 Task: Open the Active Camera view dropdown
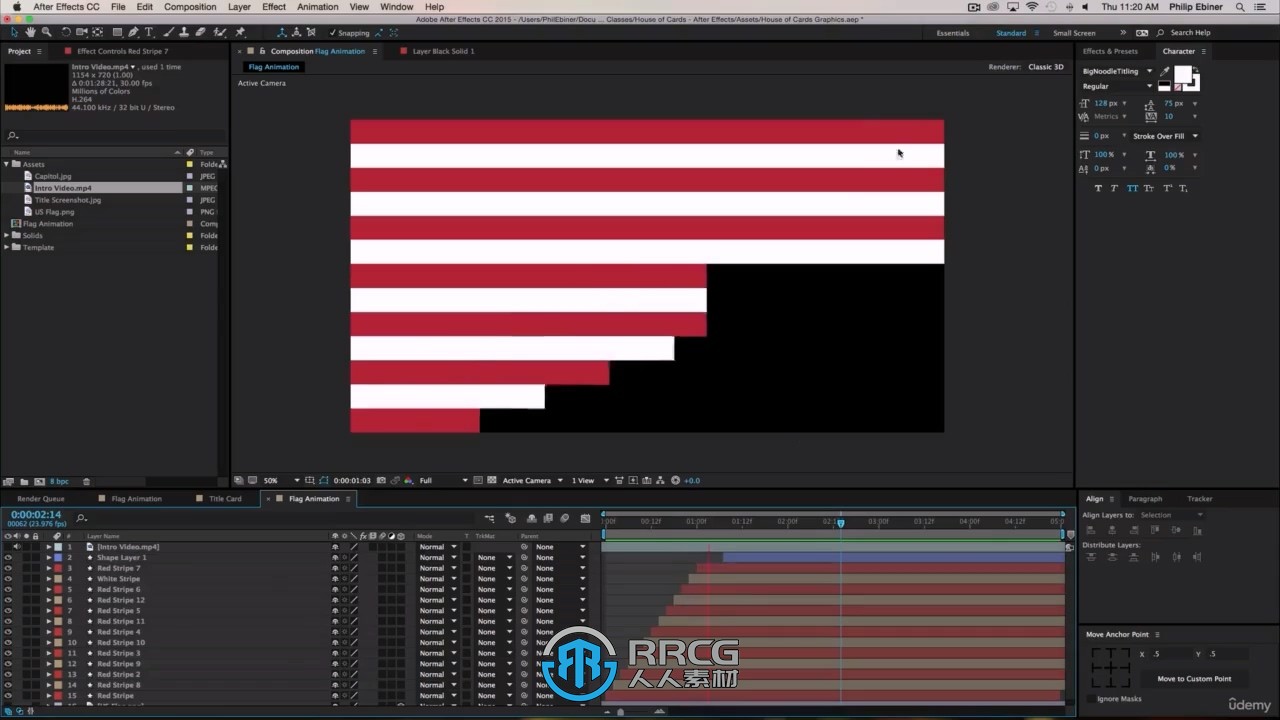tap(532, 480)
